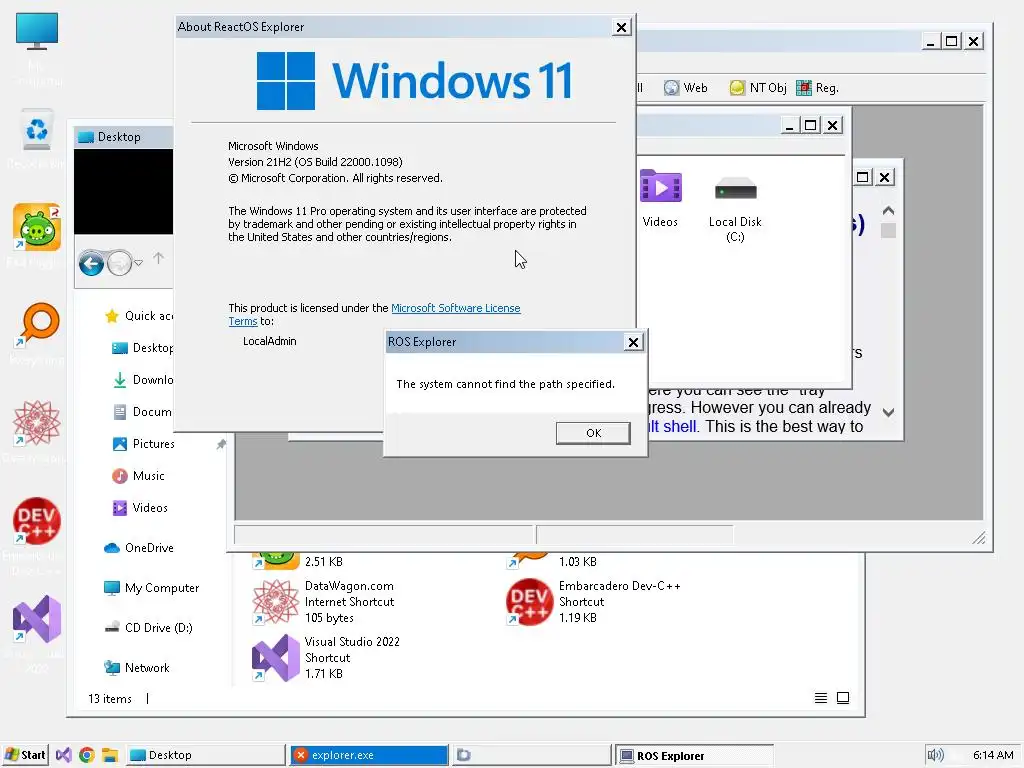Screen dimensions: 1024x768
Task: Open Documents in navigation pane
Action: click(x=142, y=412)
